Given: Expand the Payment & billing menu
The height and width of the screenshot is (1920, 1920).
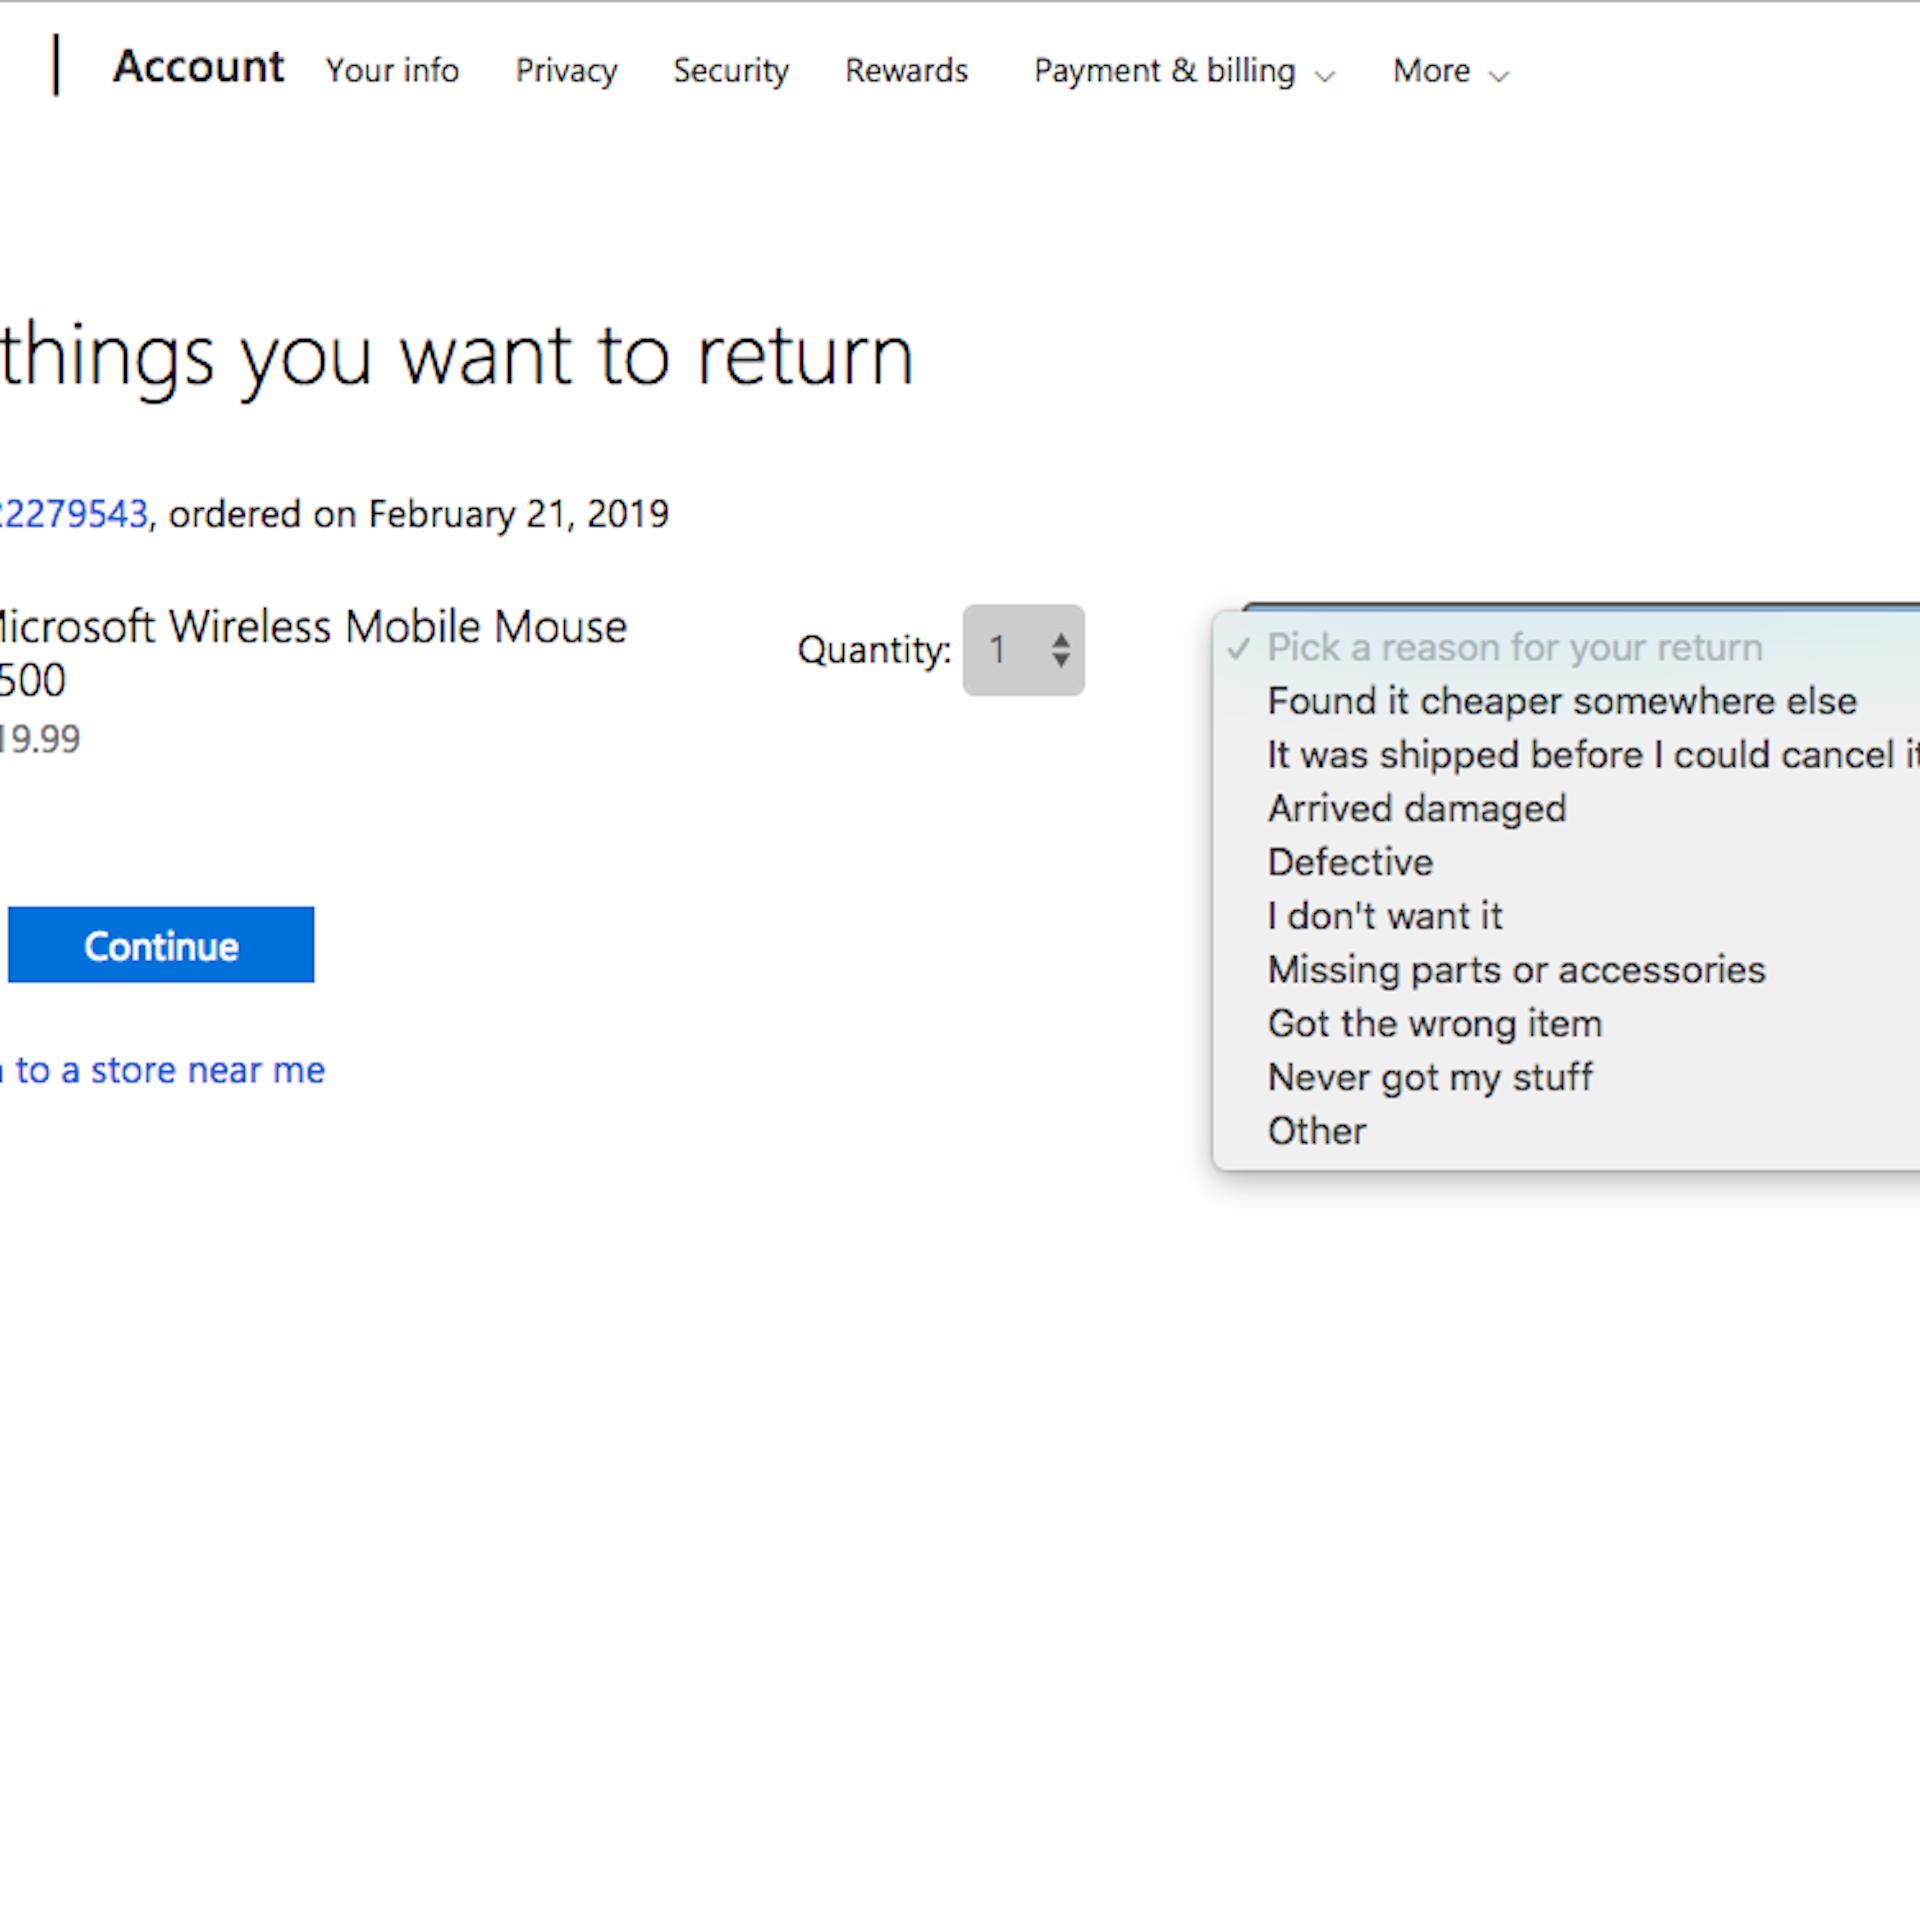Looking at the screenshot, I should 1183,71.
